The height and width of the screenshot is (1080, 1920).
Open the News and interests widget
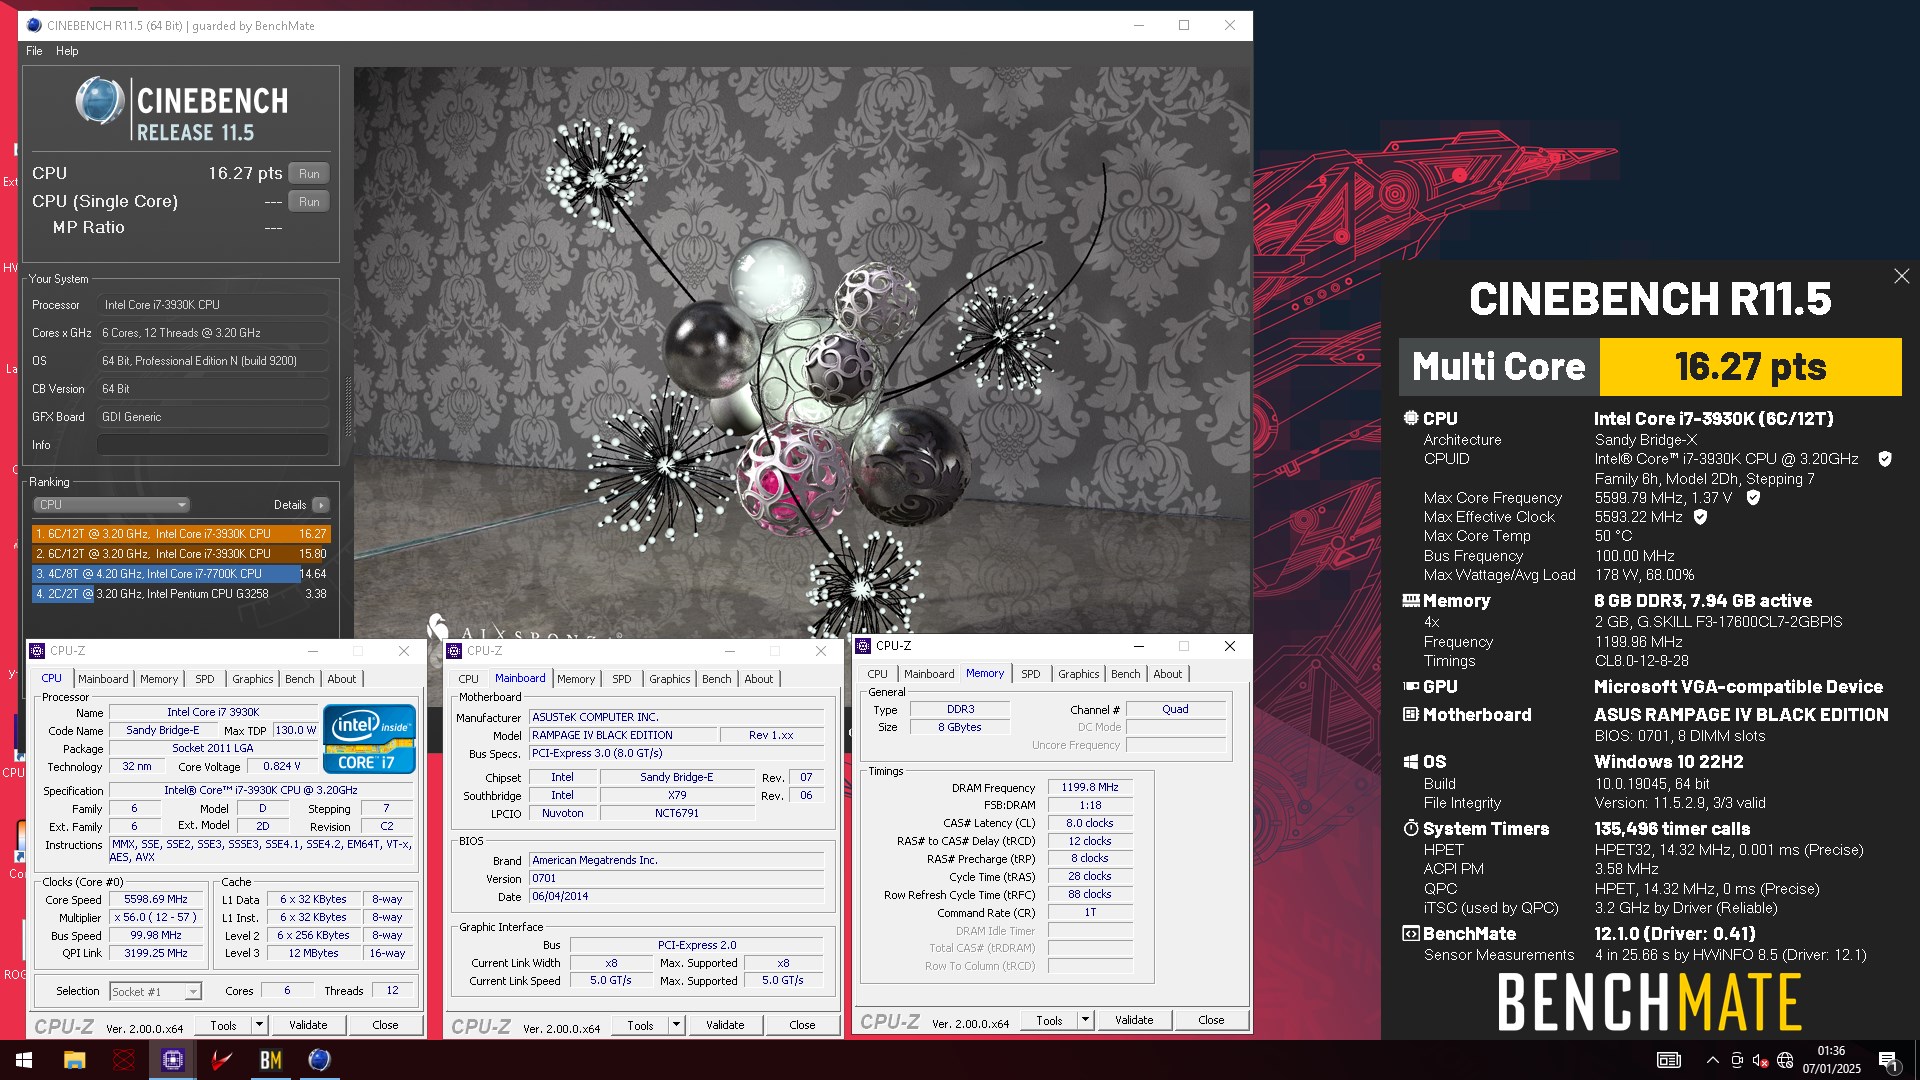[1669, 1060]
